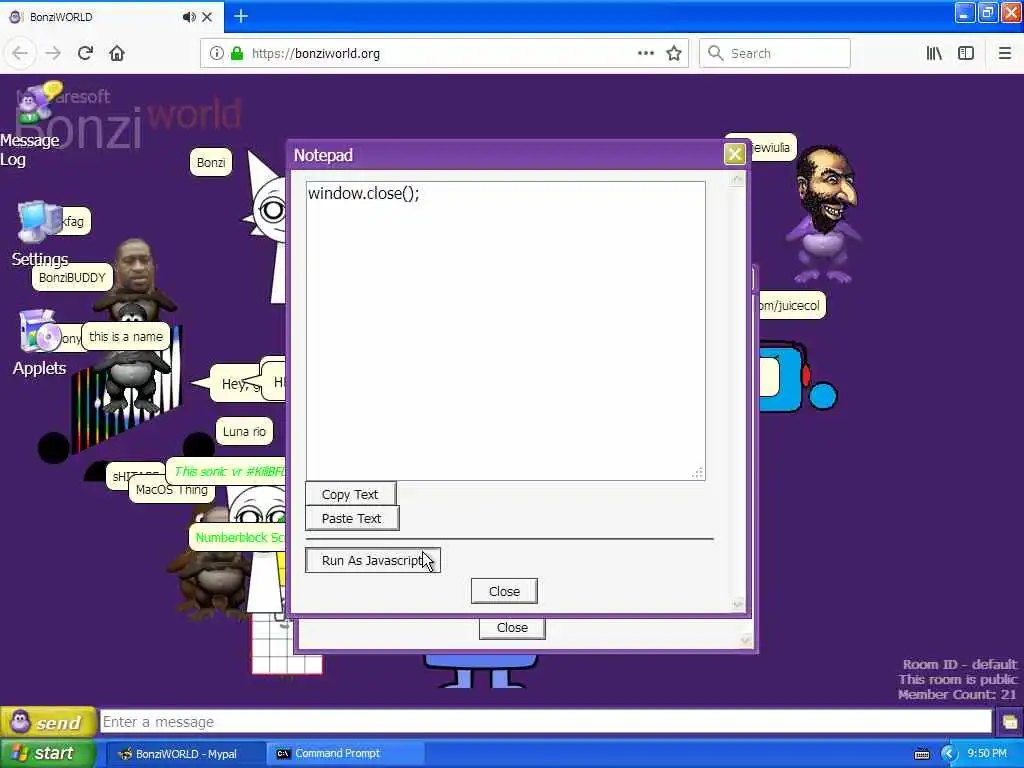The width and height of the screenshot is (1024, 768).
Task: Click the Luna rio name tag
Action: (x=244, y=432)
